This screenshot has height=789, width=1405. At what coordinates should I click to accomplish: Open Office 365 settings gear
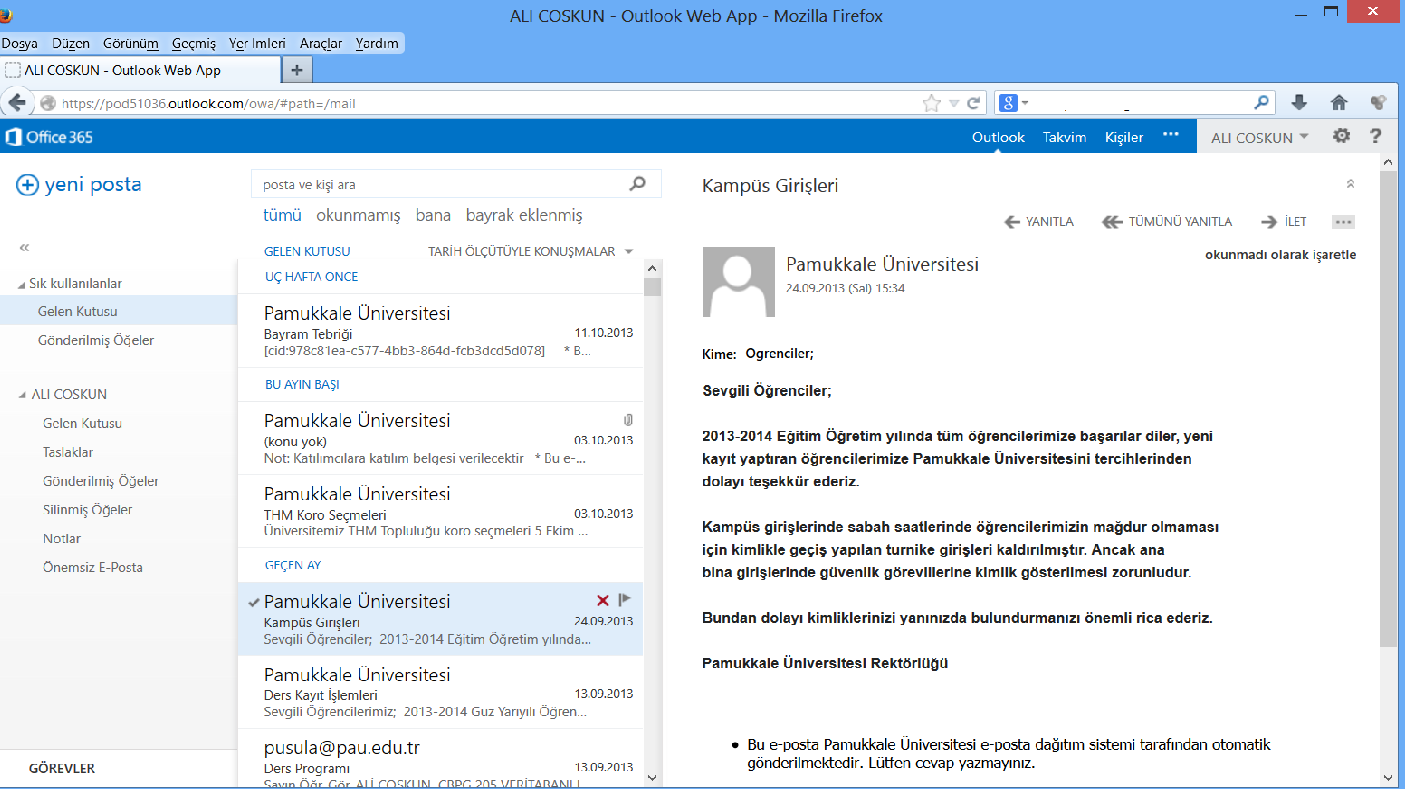click(x=1342, y=136)
